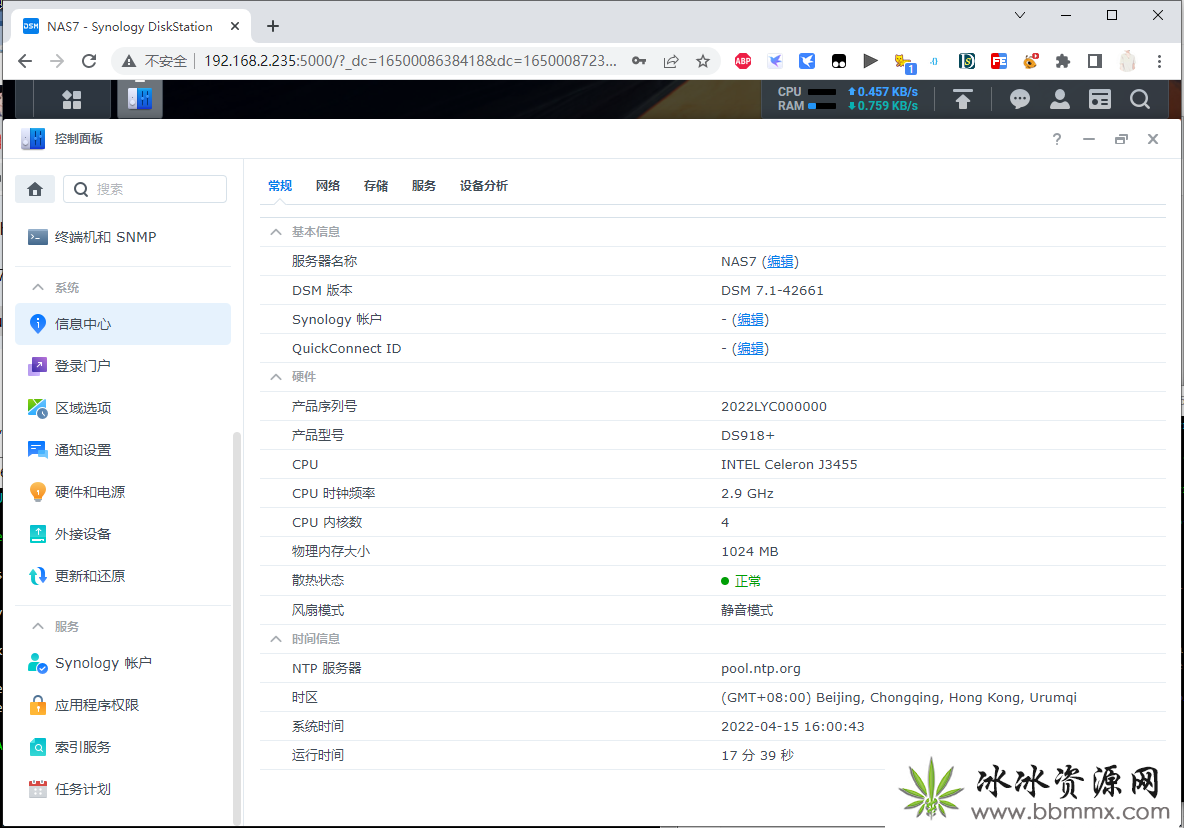Collapse the 服务 section in sidebar
1184x828 pixels.
pos(38,626)
